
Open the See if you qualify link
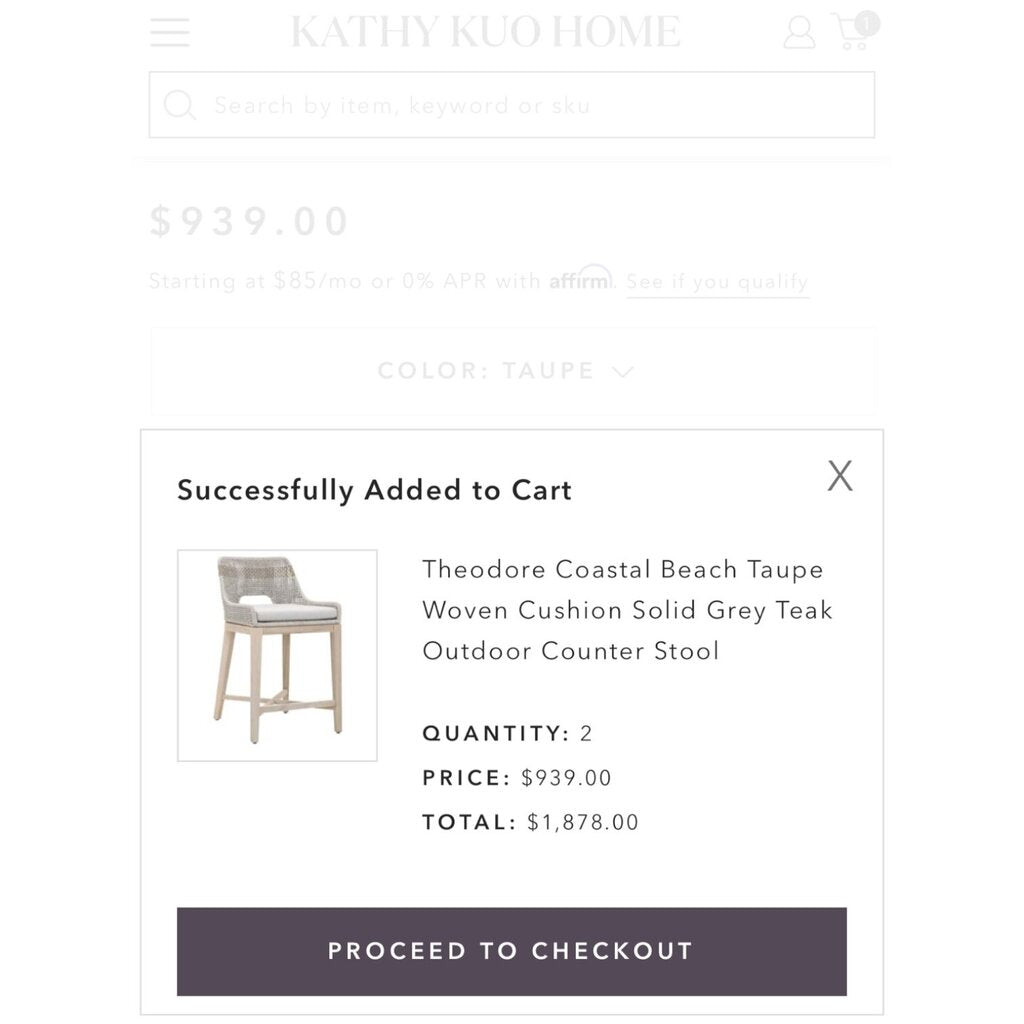pos(718,282)
